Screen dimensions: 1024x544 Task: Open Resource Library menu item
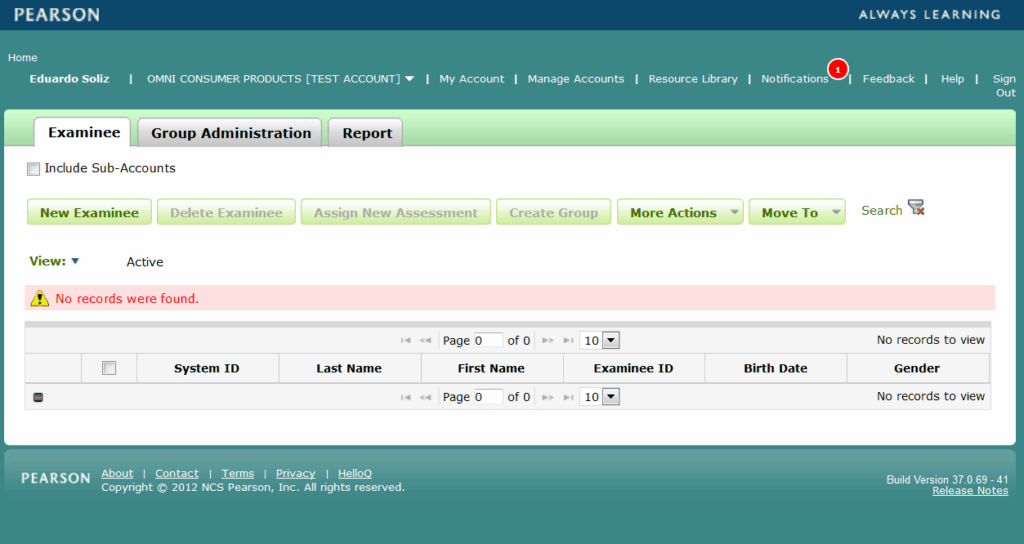[693, 78]
